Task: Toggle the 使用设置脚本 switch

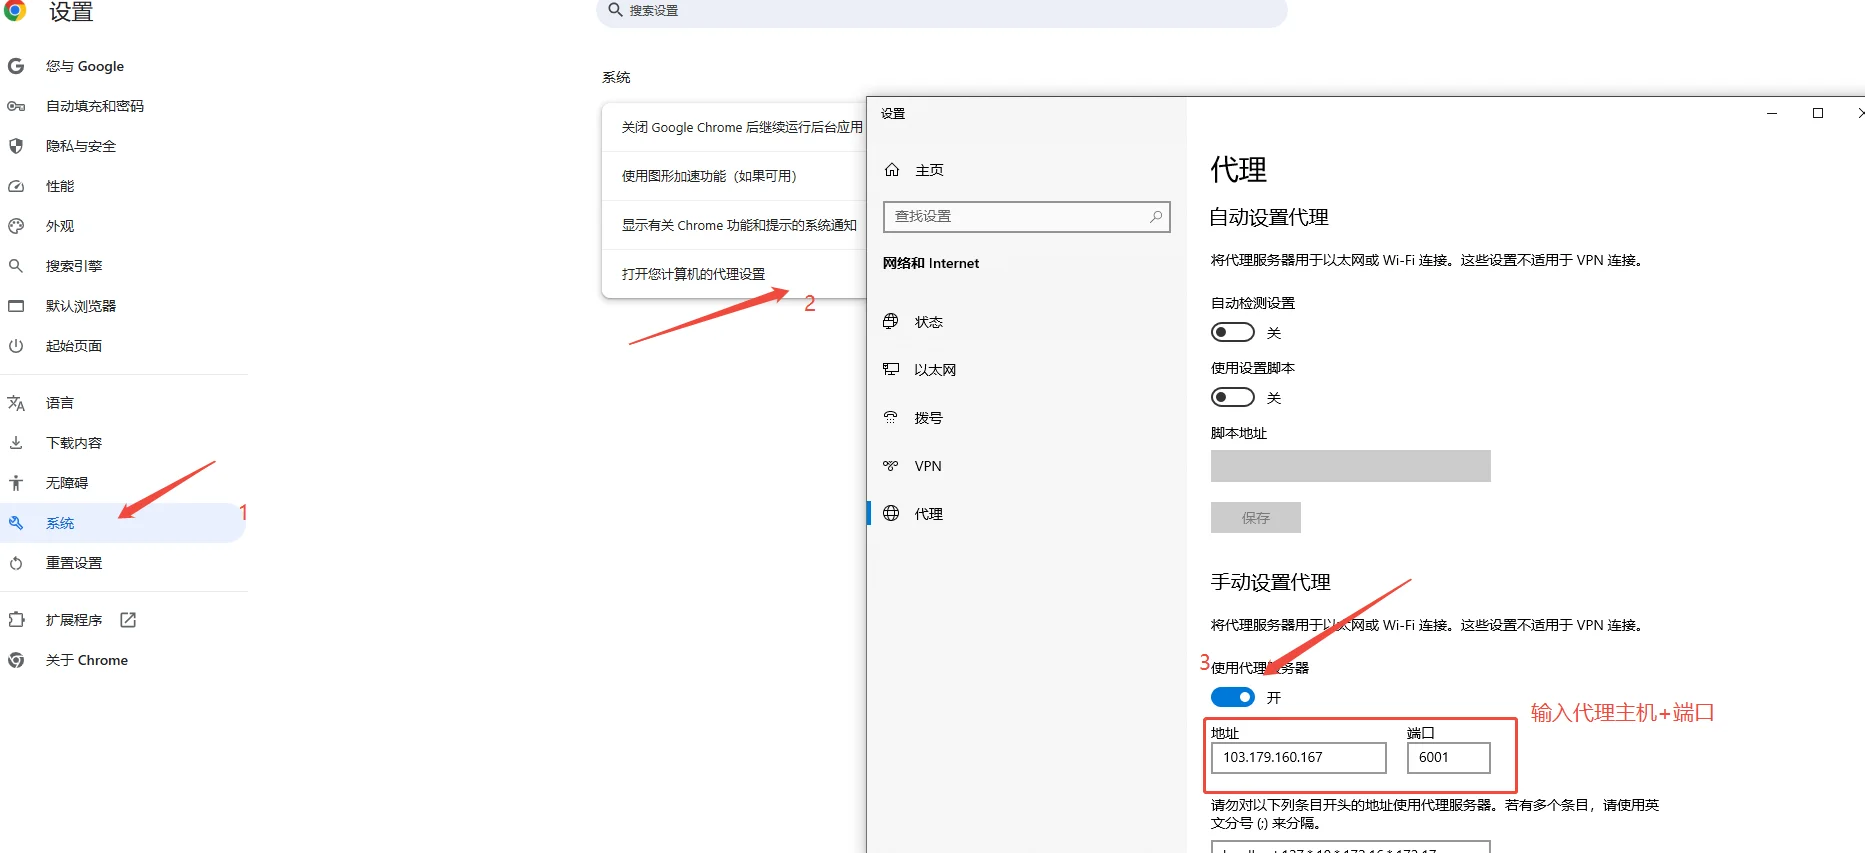Action: [x=1232, y=397]
